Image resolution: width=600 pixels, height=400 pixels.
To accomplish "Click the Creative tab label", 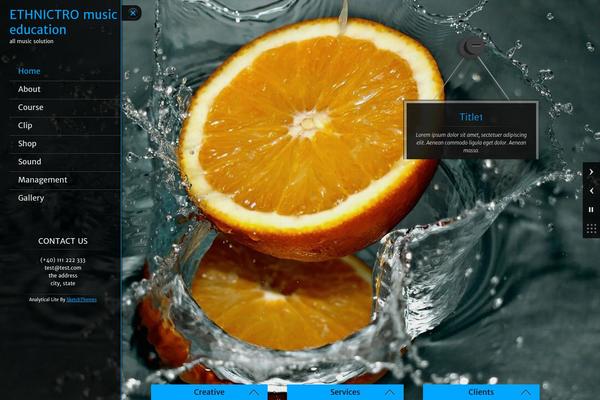I will tap(209, 392).
